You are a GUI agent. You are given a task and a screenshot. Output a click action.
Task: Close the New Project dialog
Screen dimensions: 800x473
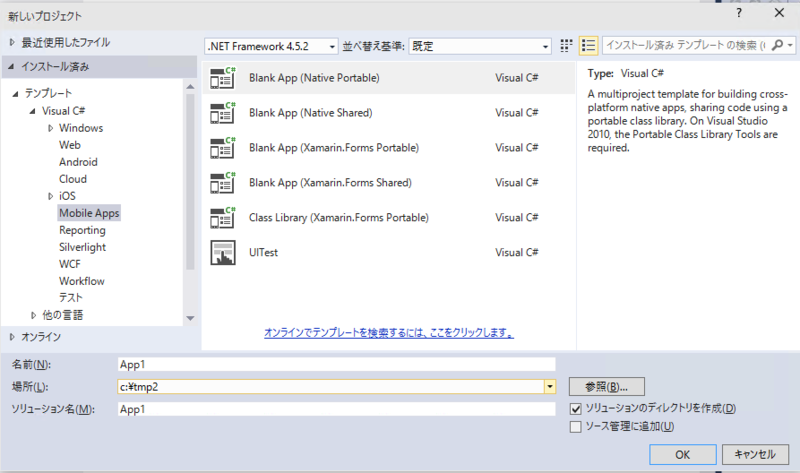click(x=779, y=13)
